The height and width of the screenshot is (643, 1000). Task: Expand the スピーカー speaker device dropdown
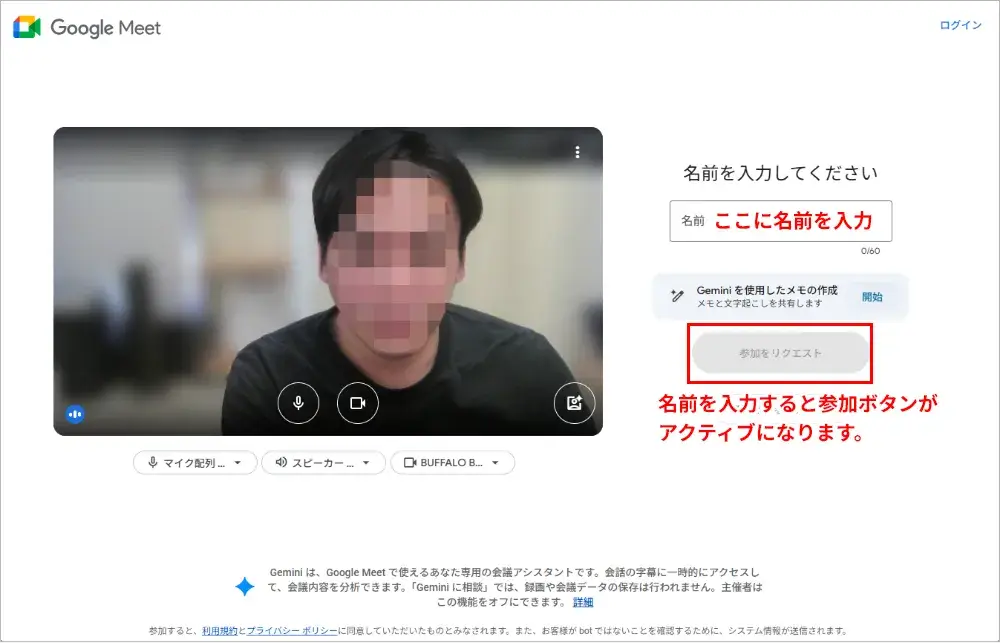(366, 462)
